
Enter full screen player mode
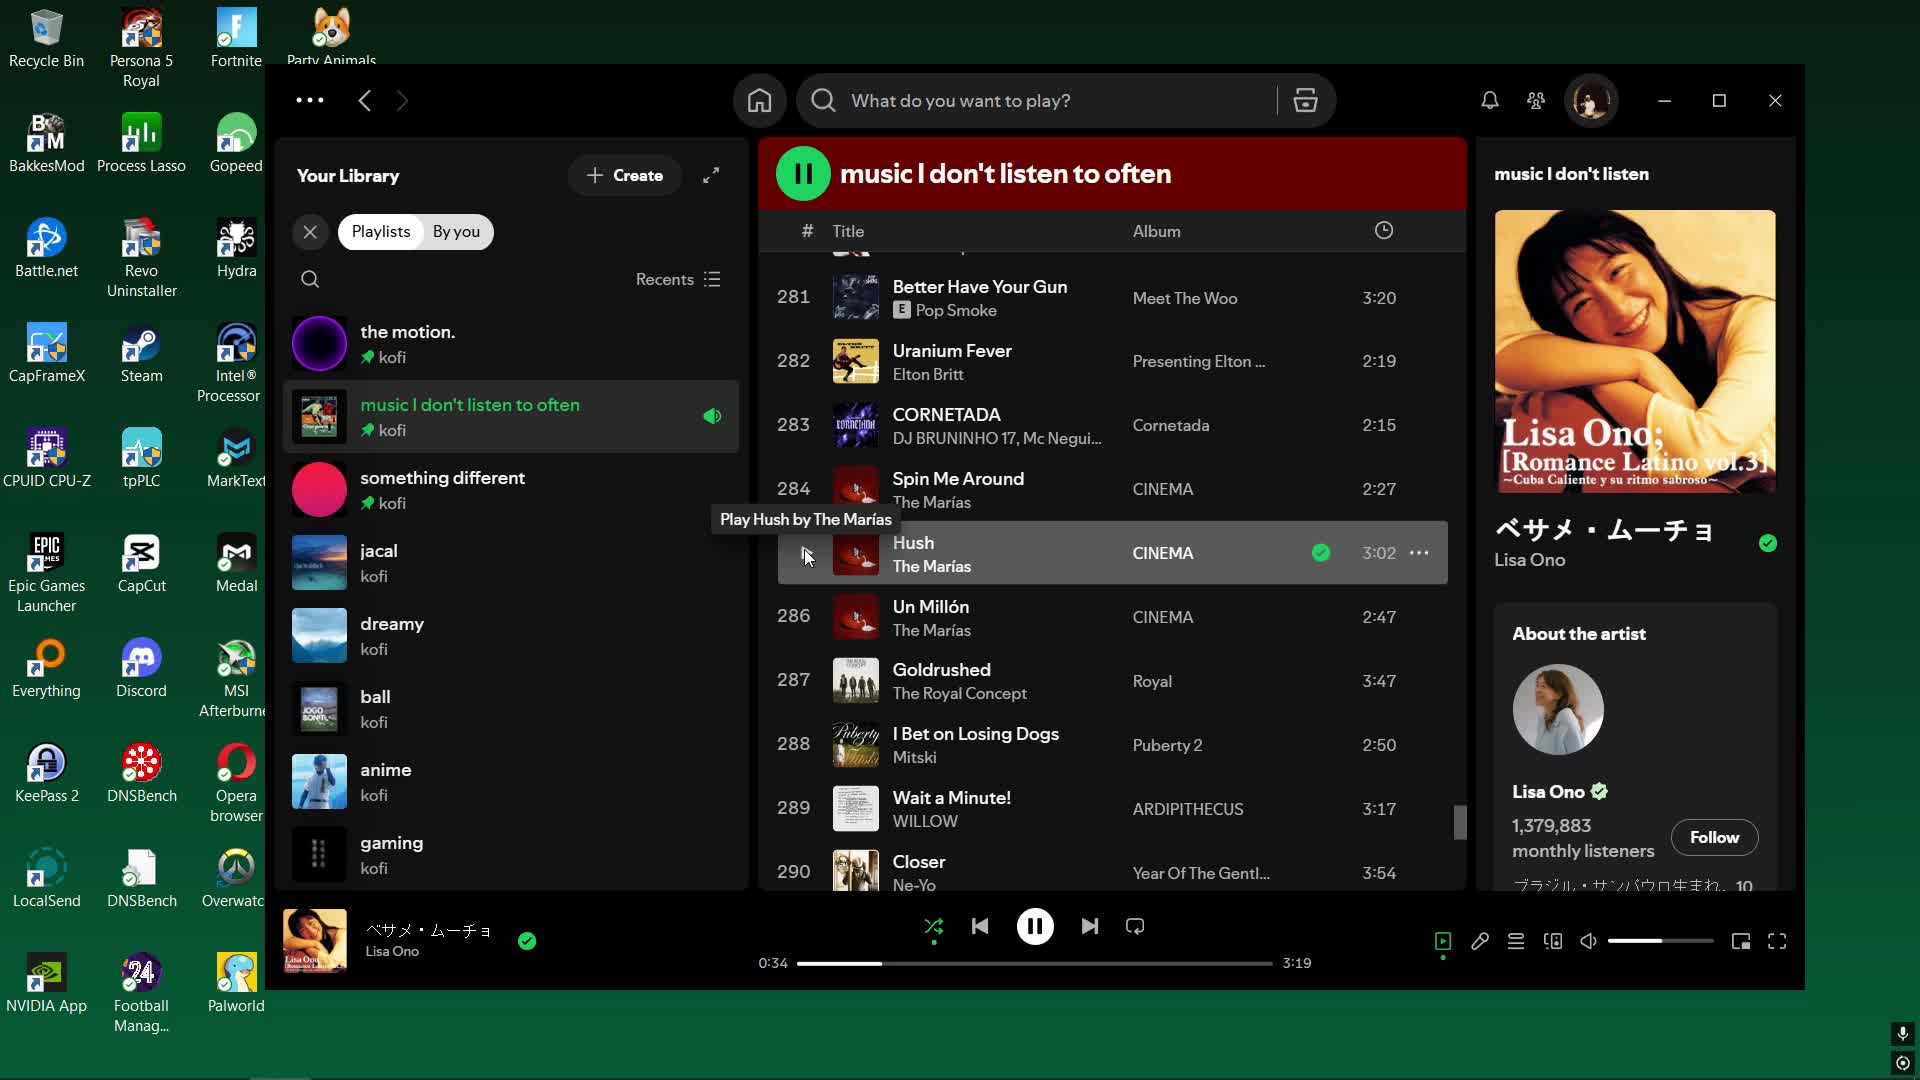pos(1777,942)
